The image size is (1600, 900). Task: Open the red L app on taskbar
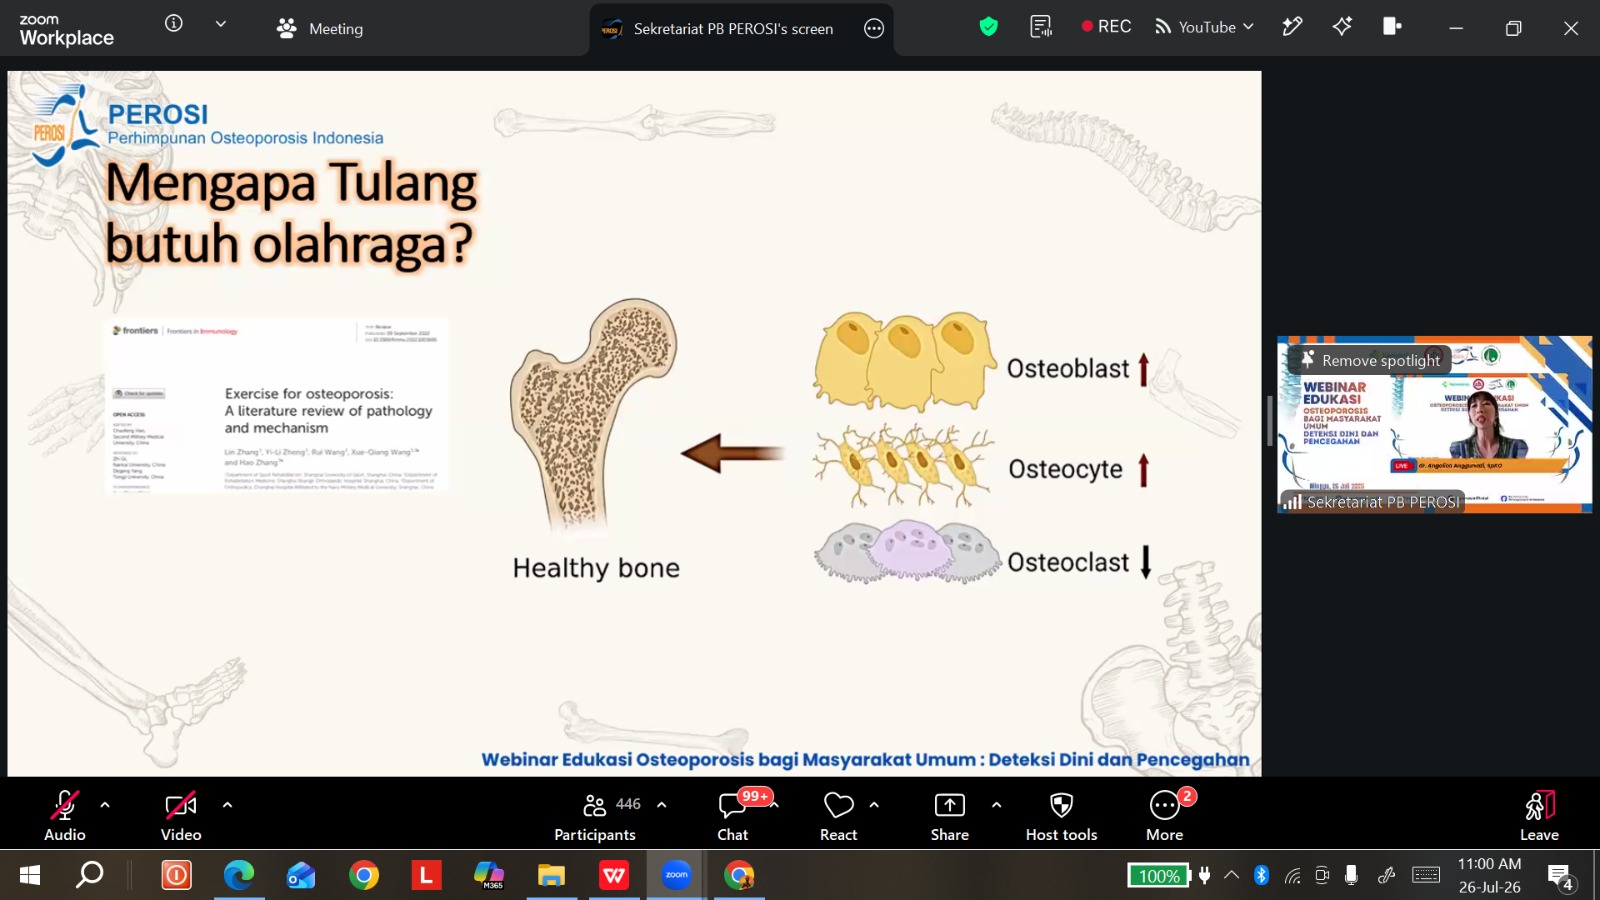coord(426,875)
